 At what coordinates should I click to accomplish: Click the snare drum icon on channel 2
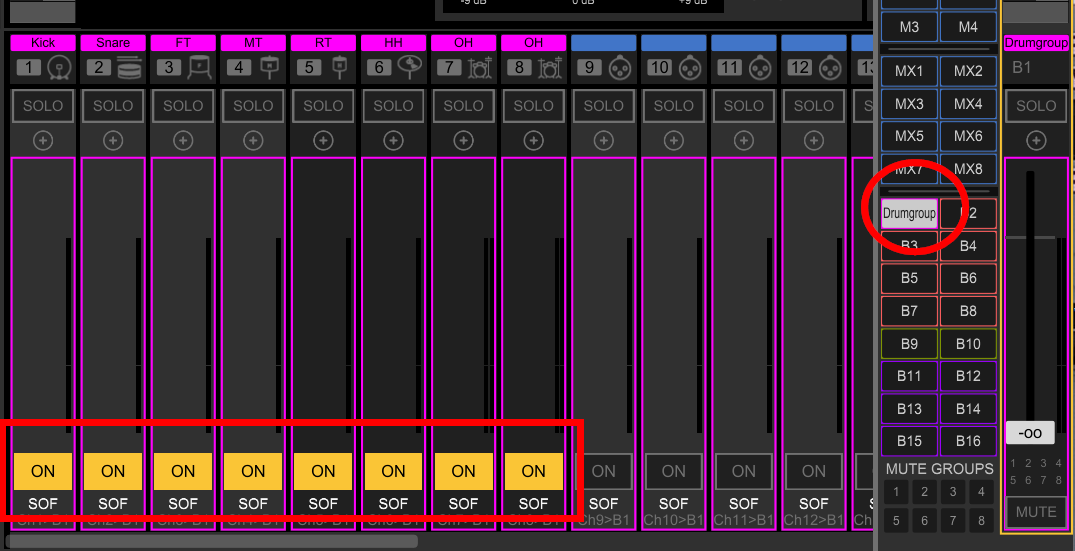pos(129,68)
